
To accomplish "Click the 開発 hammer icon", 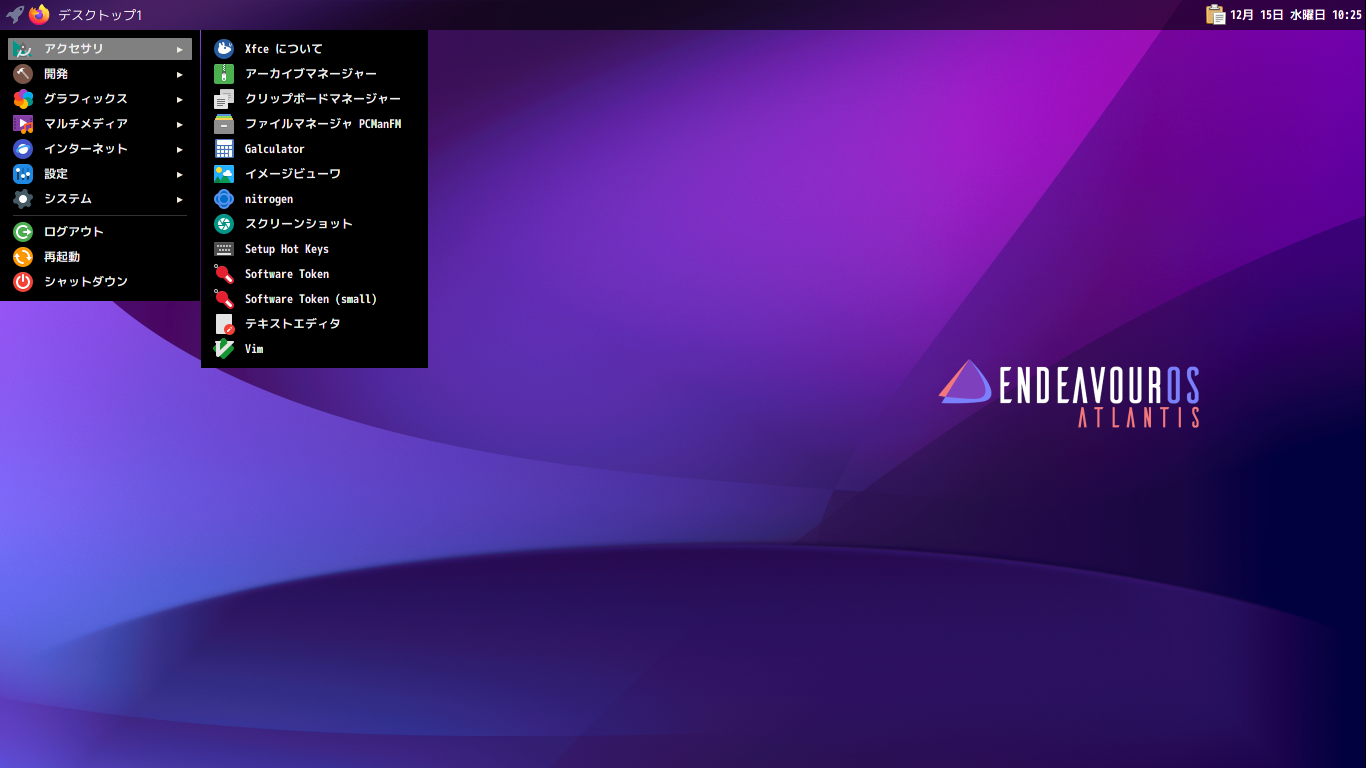I will (x=23, y=74).
